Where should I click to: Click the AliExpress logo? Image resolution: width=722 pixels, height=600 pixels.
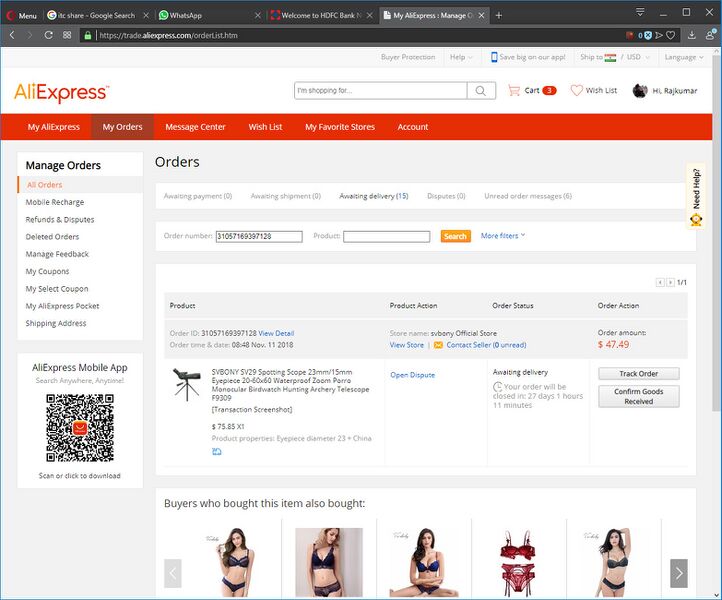(62, 92)
